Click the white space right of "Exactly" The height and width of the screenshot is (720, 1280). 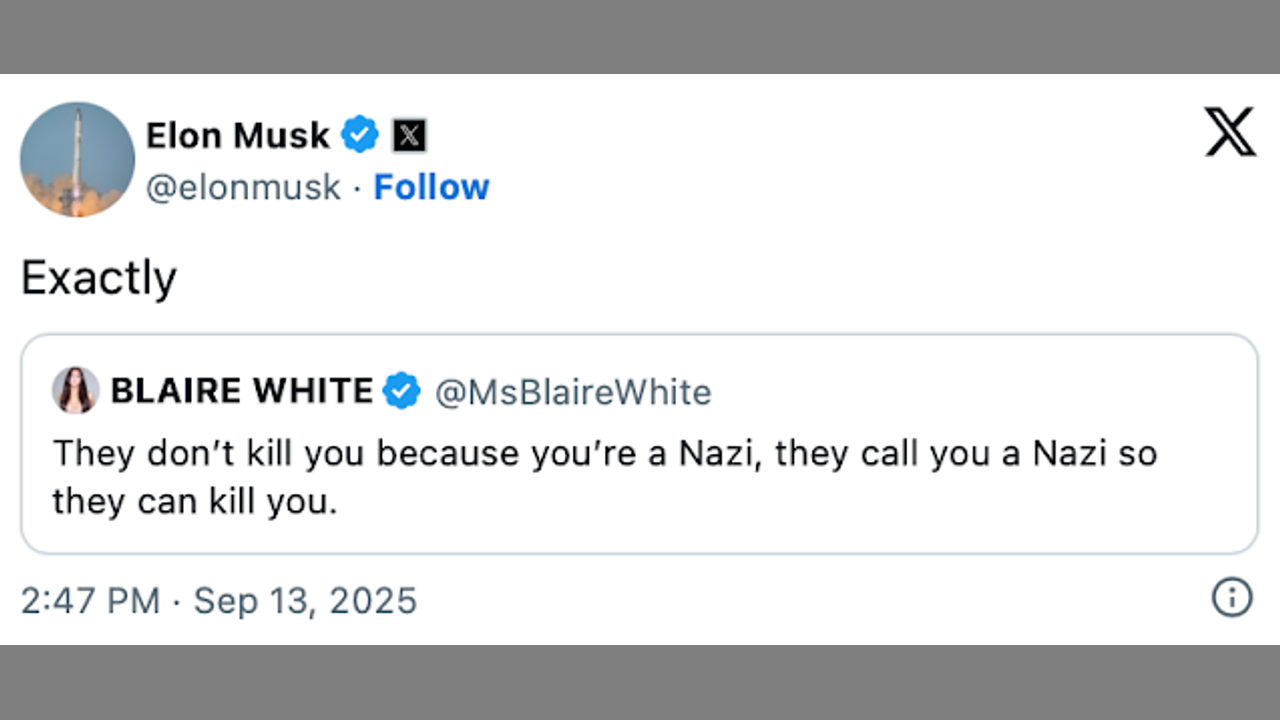[700, 278]
